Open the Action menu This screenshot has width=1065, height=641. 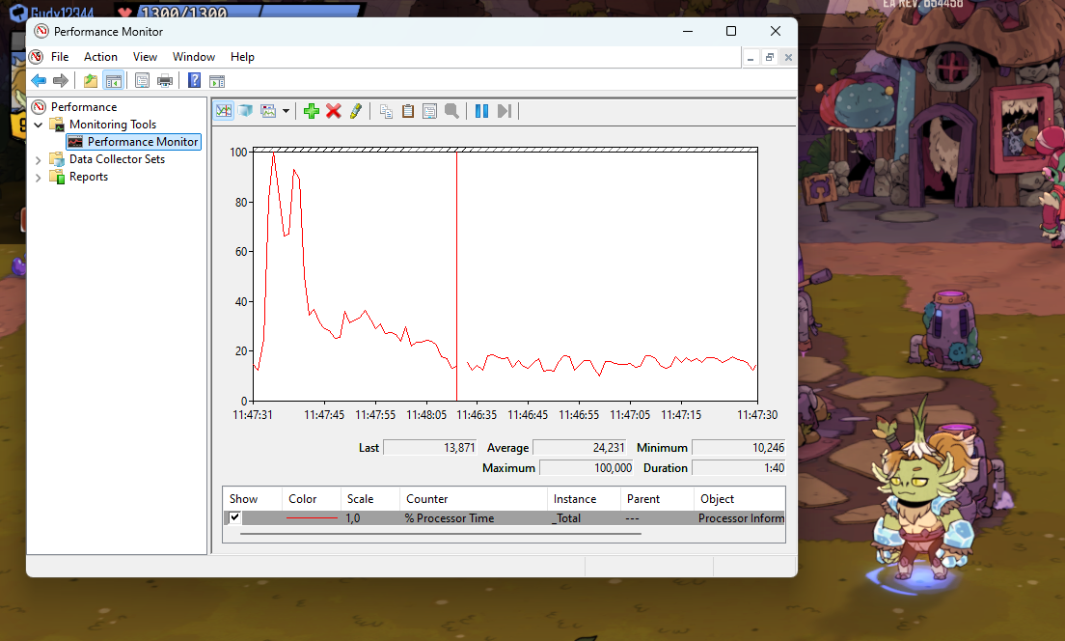coord(100,57)
